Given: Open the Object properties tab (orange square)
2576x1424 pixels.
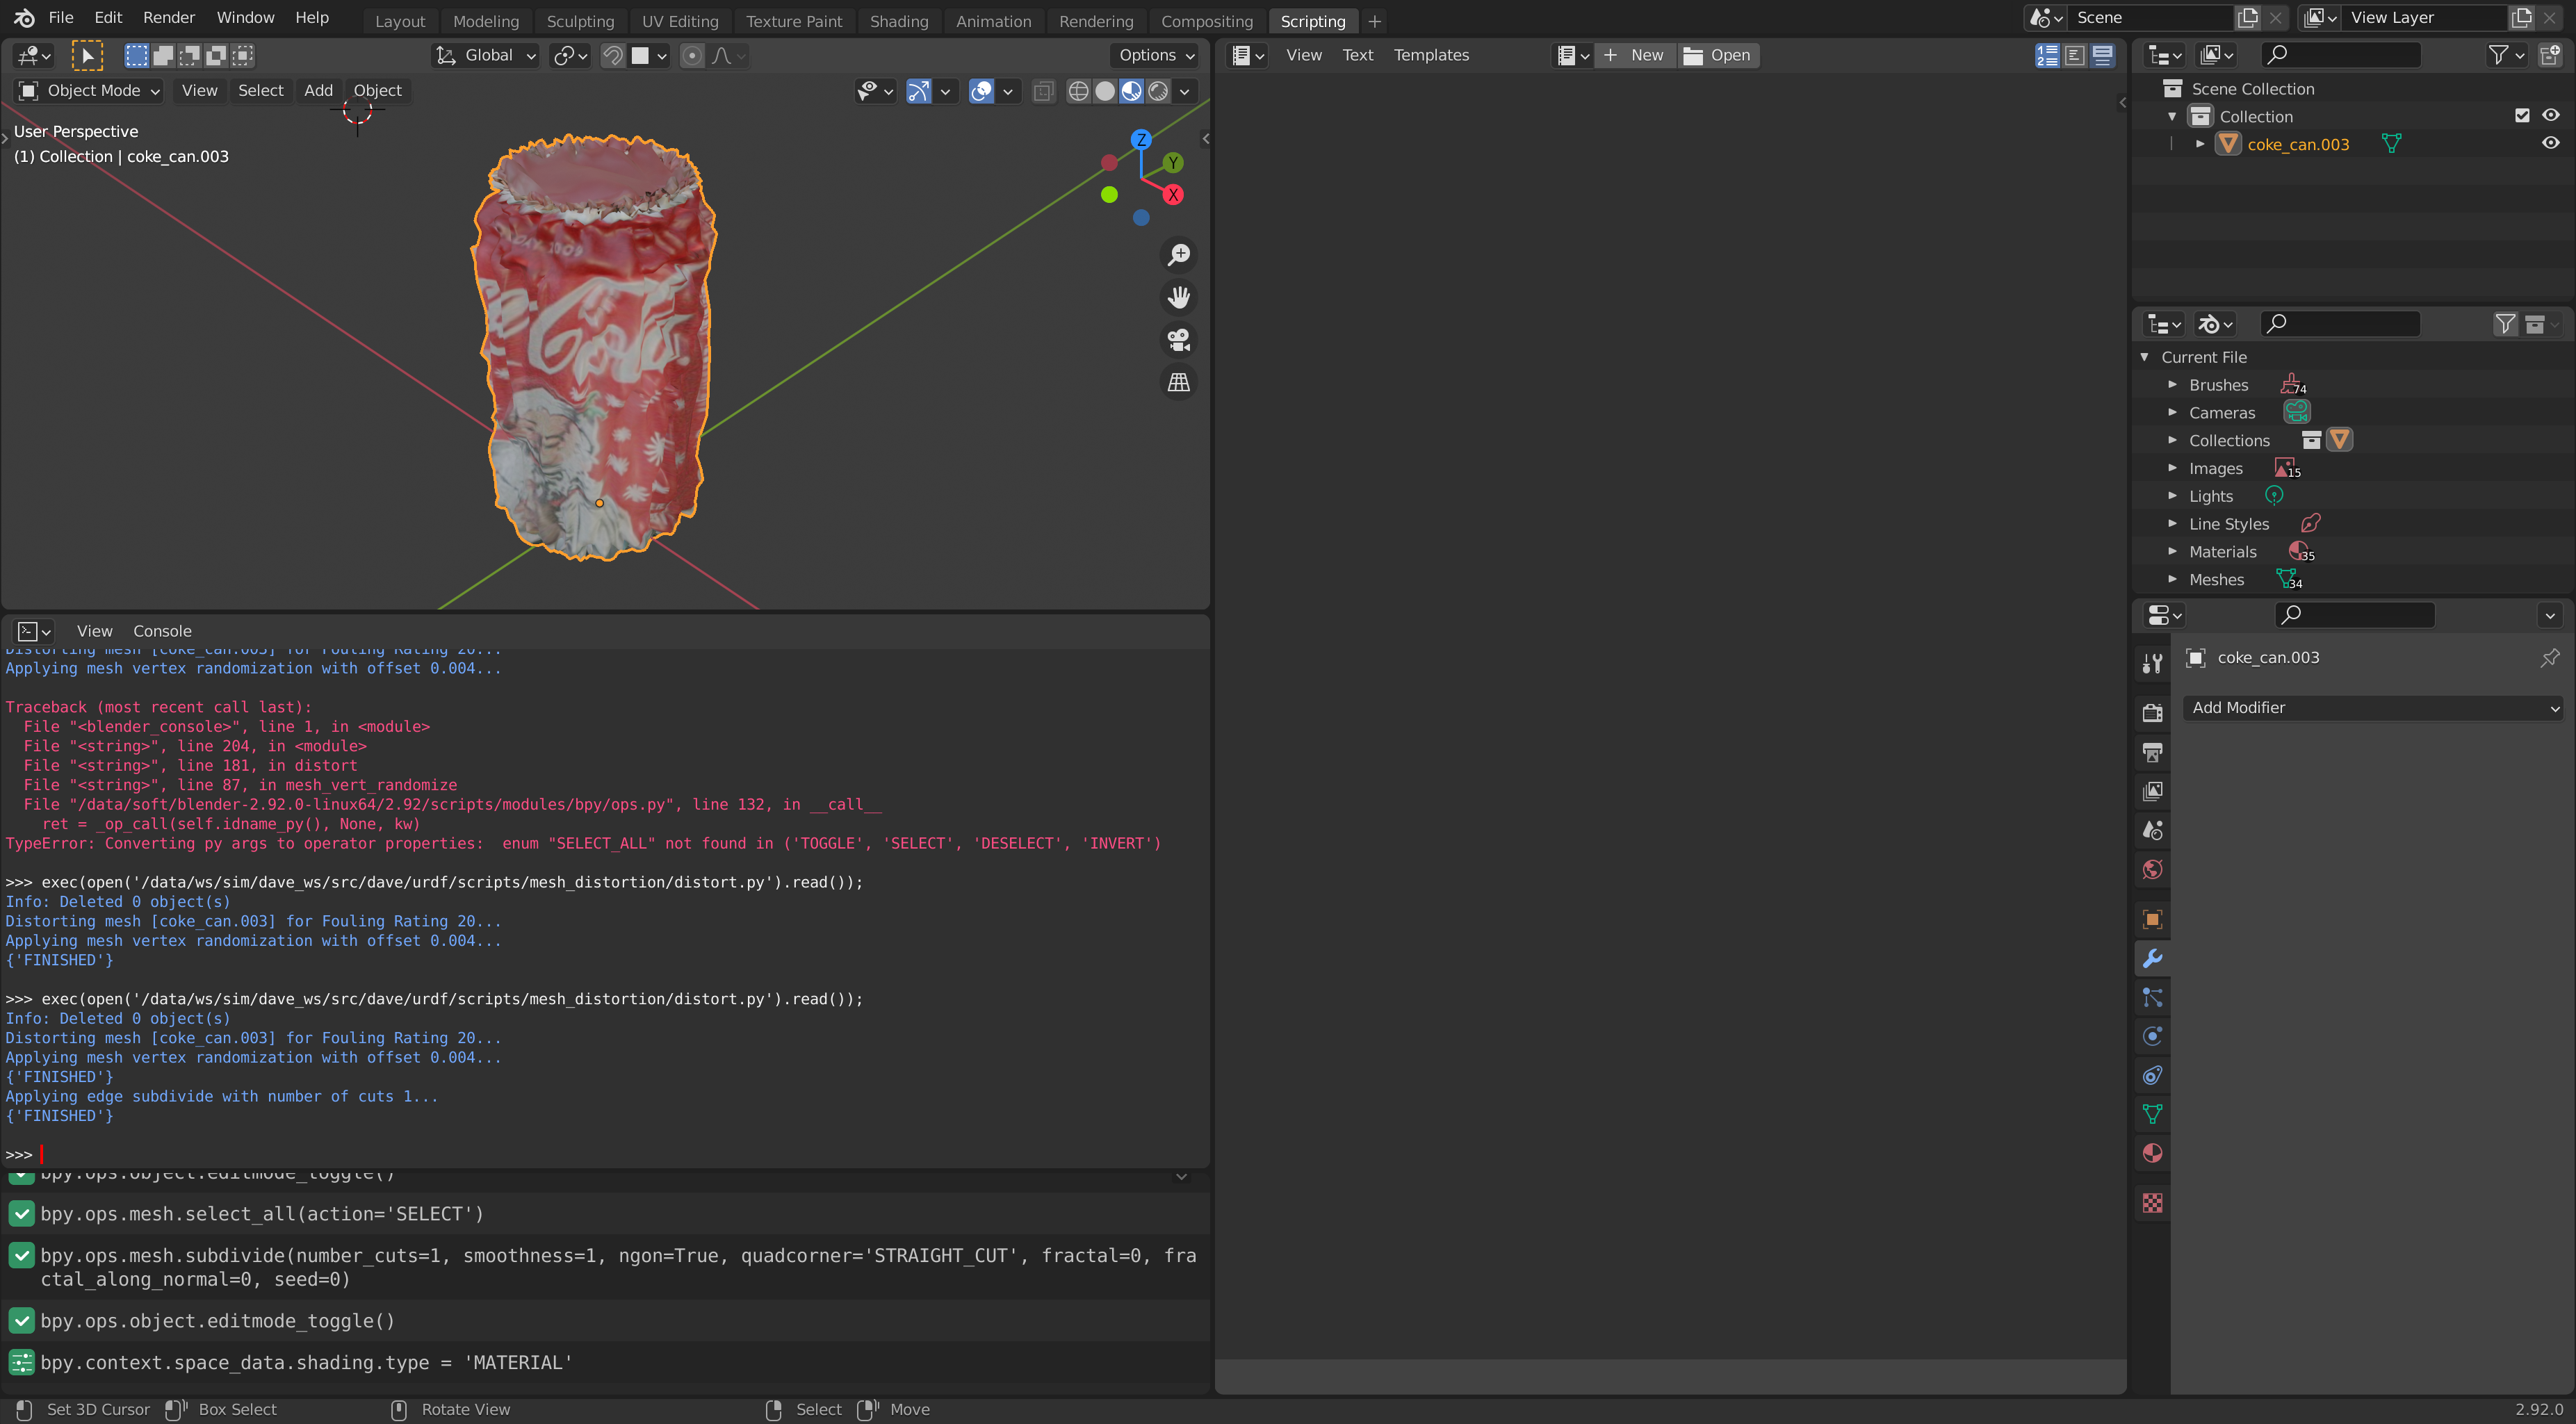Looking at the screenshot, I should [2152, 919].
